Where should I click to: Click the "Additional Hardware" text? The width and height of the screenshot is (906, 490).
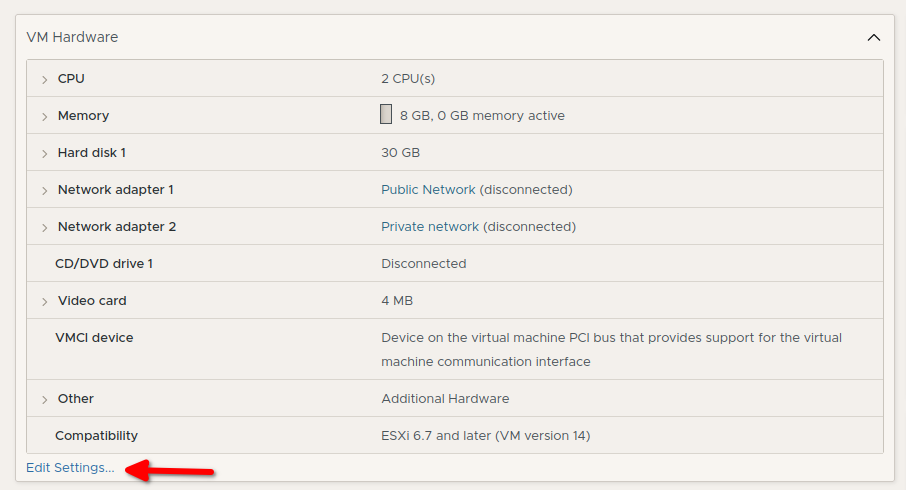[x=445, y=399]
